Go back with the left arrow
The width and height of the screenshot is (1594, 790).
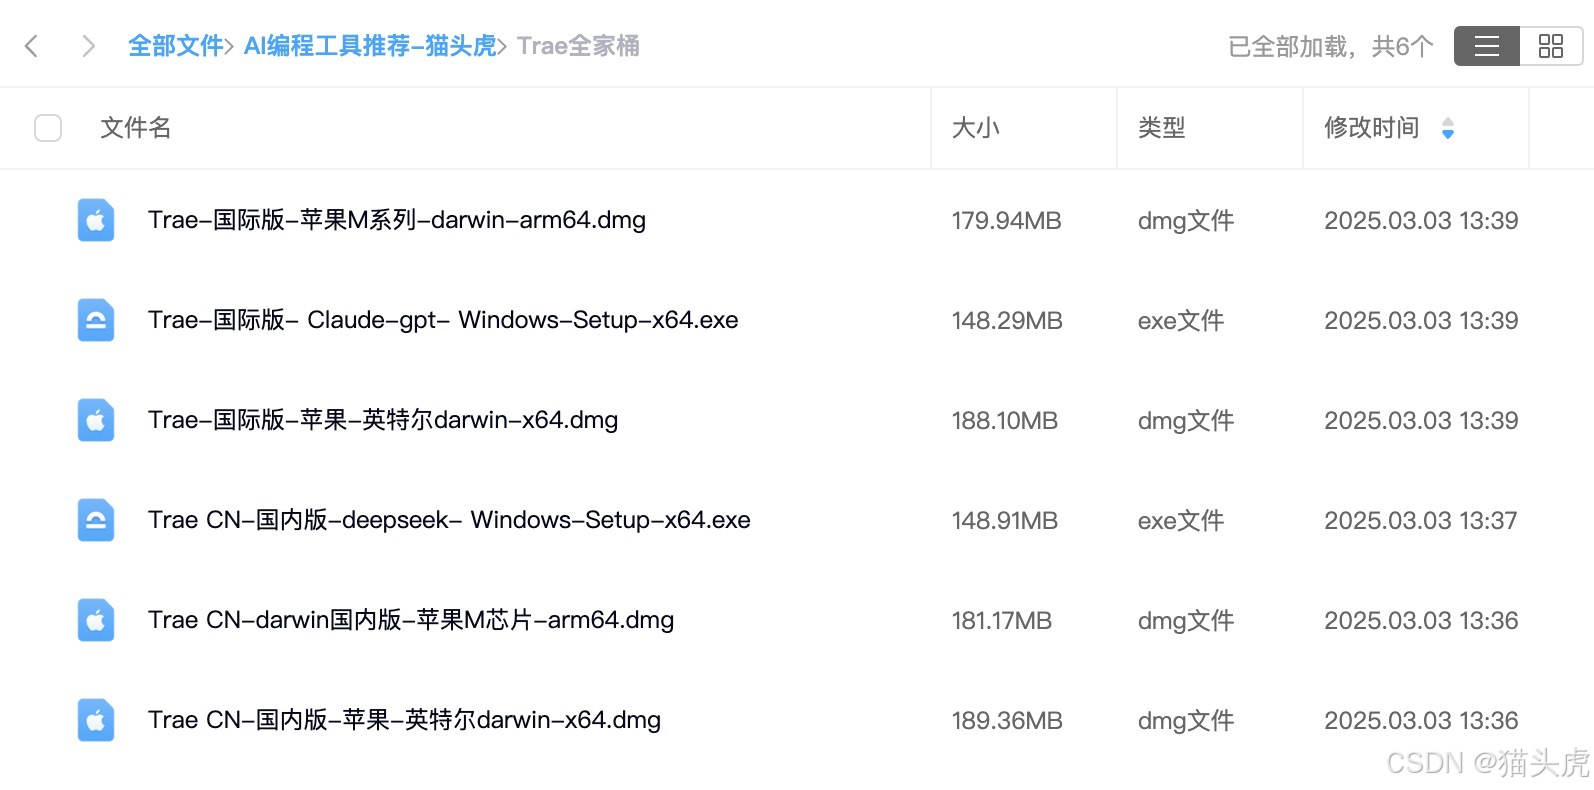[x=31, y=46]
